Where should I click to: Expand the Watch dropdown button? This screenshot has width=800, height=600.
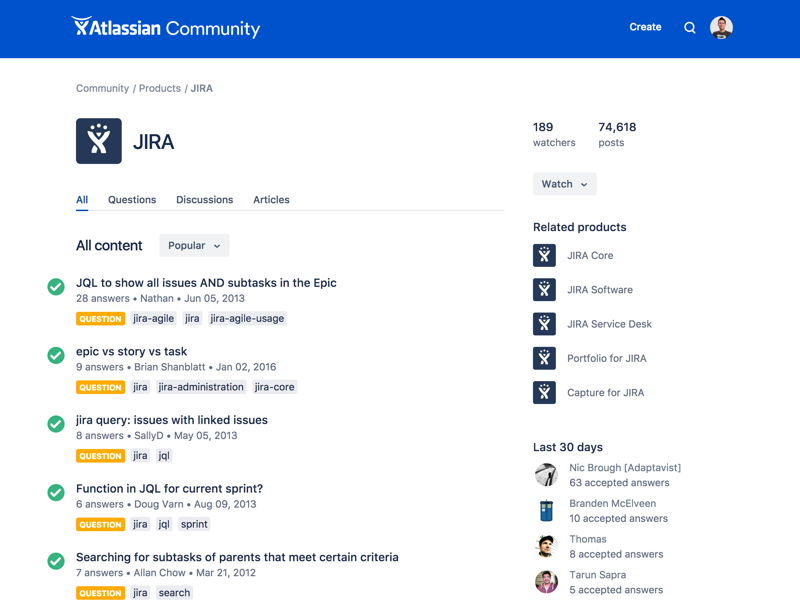tap(564, 184)
